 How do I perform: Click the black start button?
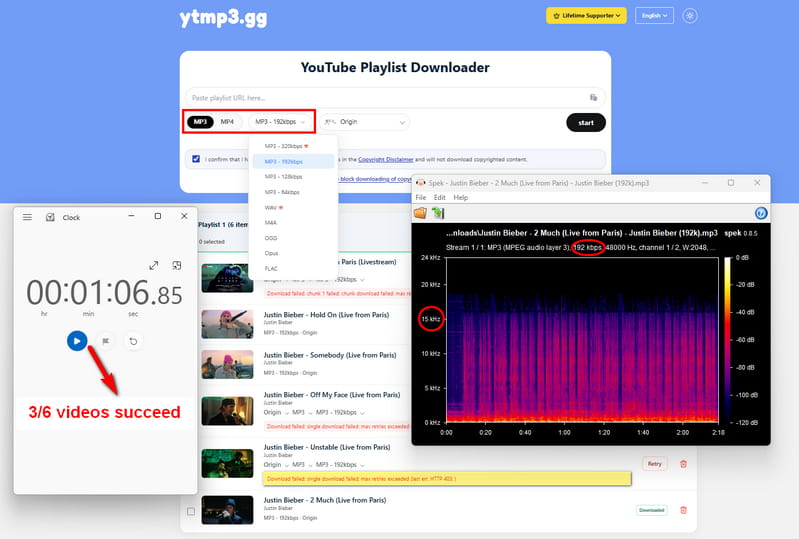(585, 122)
